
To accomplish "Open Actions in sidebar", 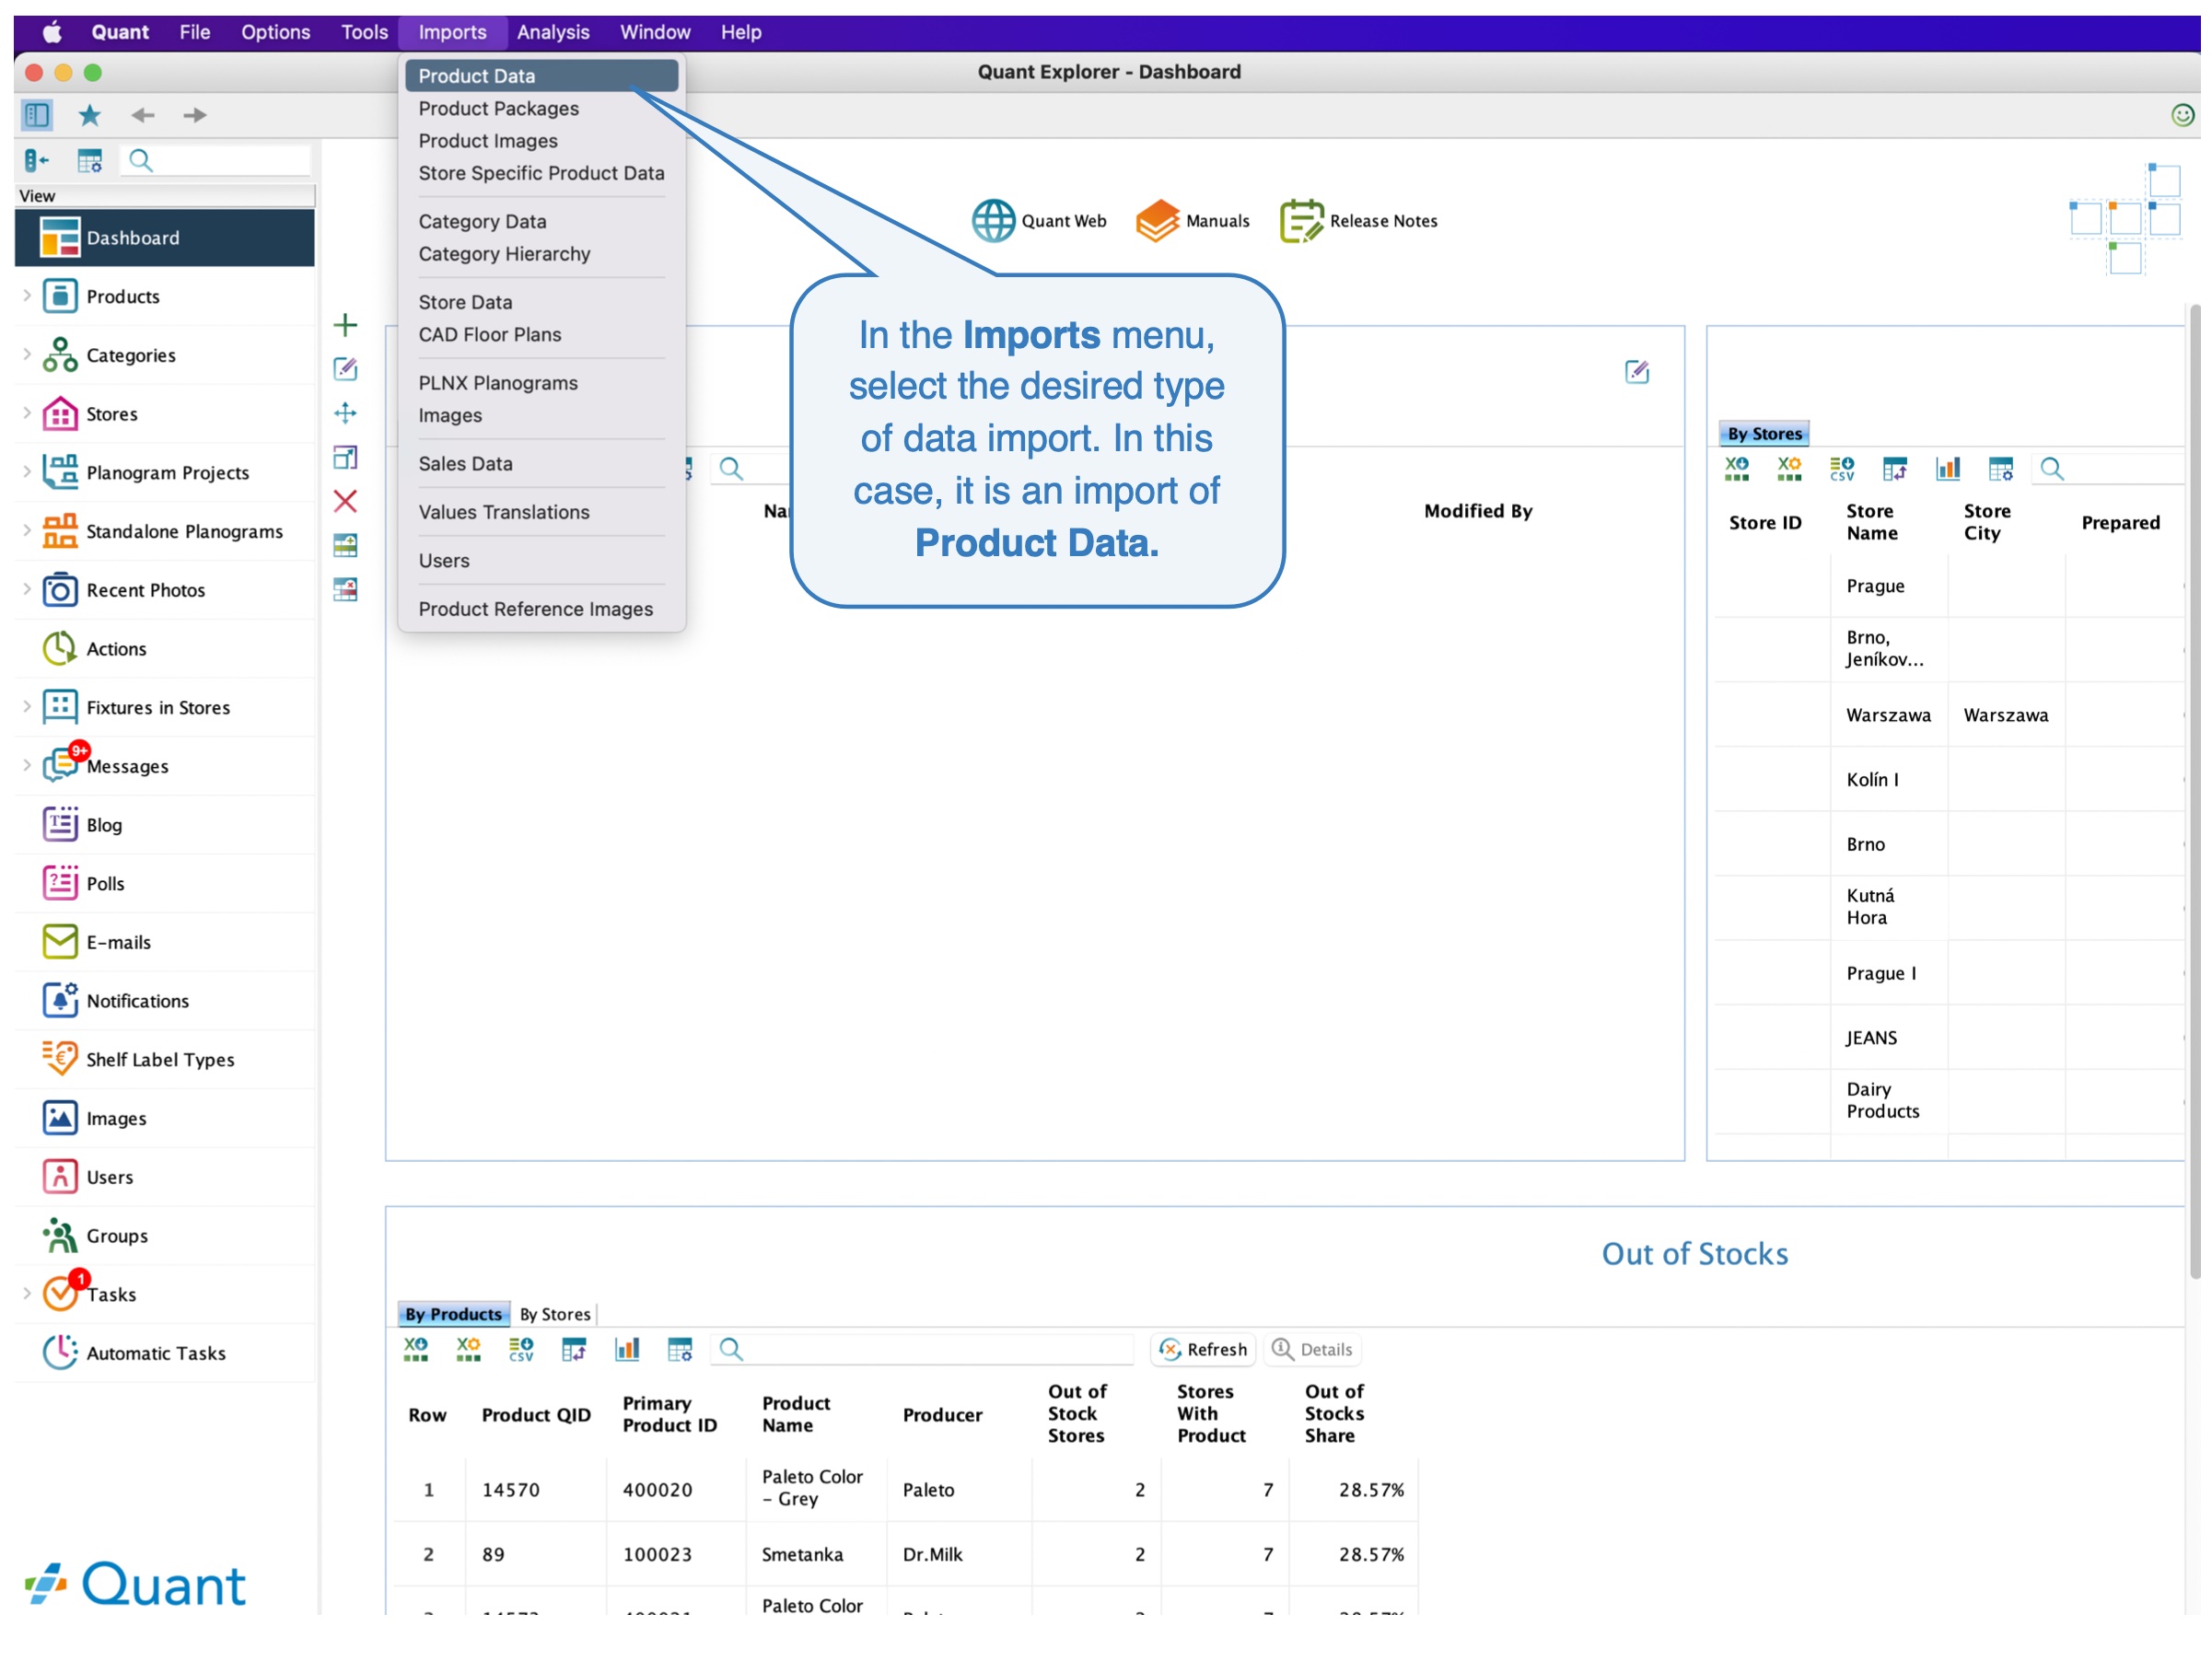I will pos(166,649).
